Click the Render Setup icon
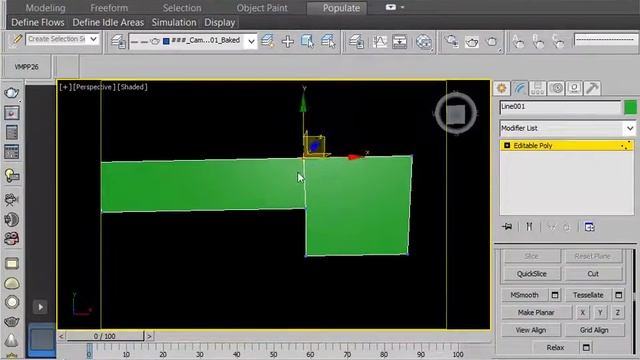Screen dimensions: 640x360 click(452, 41)
